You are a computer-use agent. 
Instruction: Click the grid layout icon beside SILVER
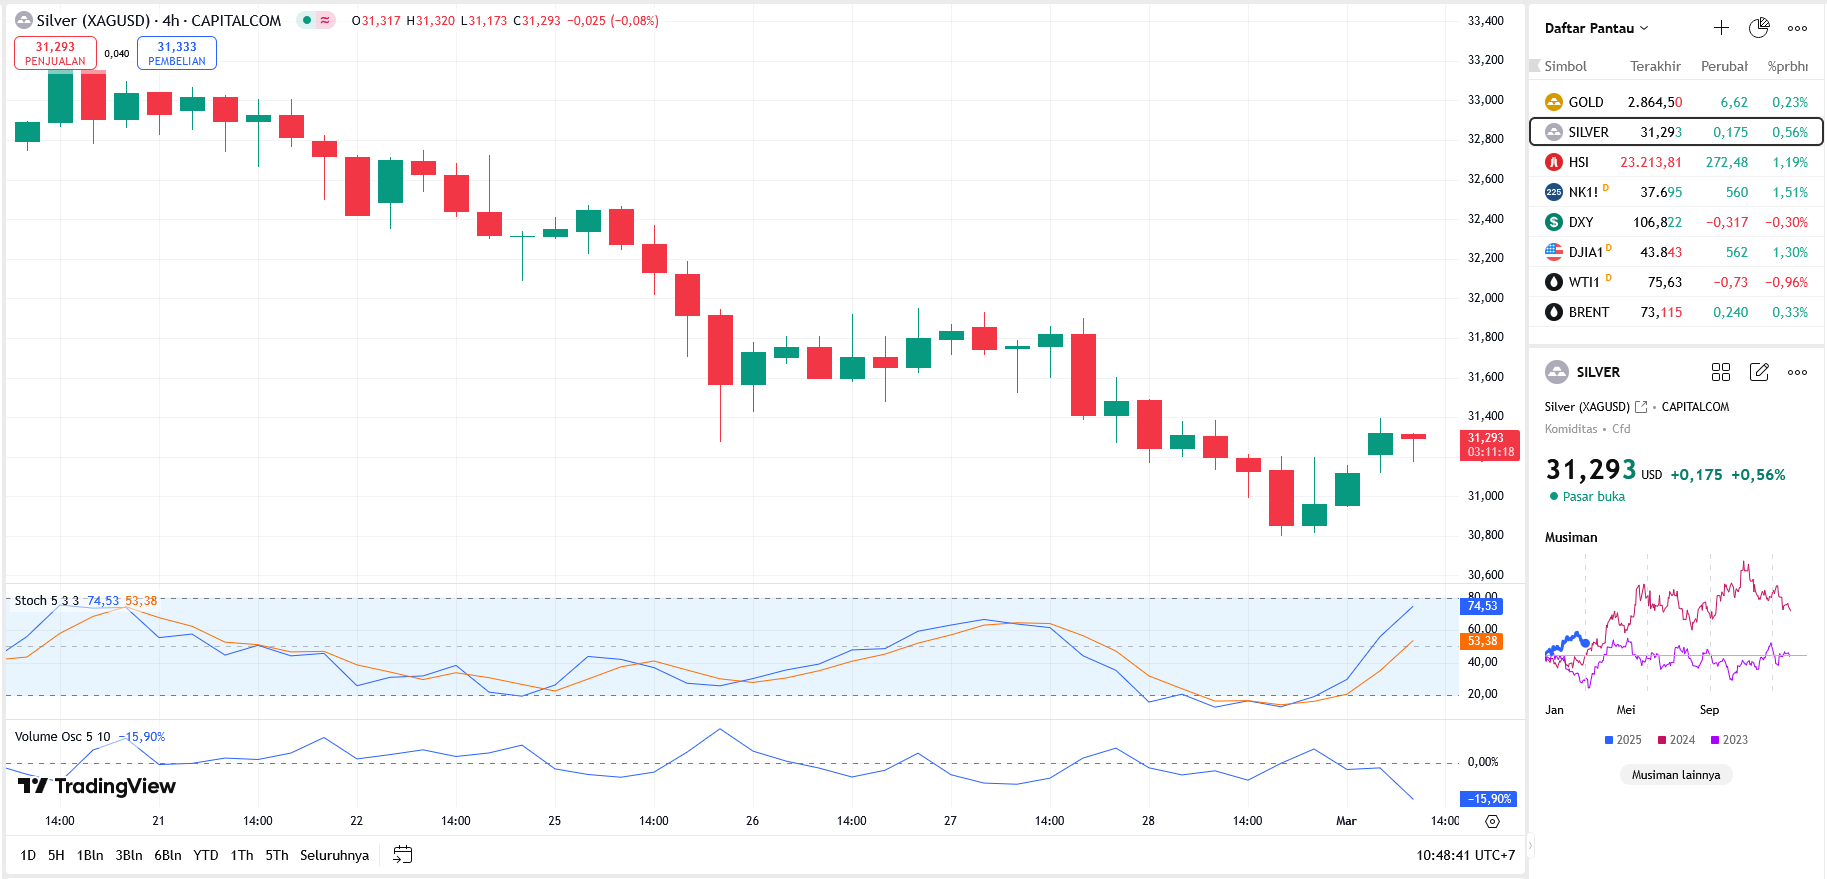pyautogui.click(x=1720, y=372)
